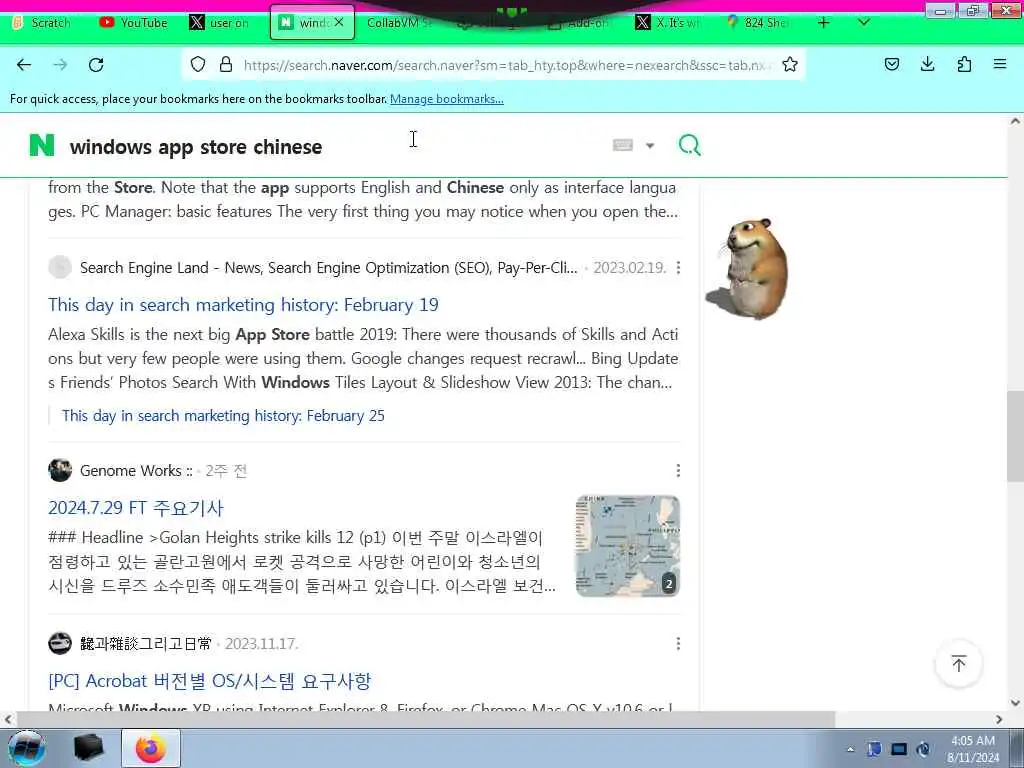Bookmark this page with the star
The image size is (1024, 768).
point(790,64)
